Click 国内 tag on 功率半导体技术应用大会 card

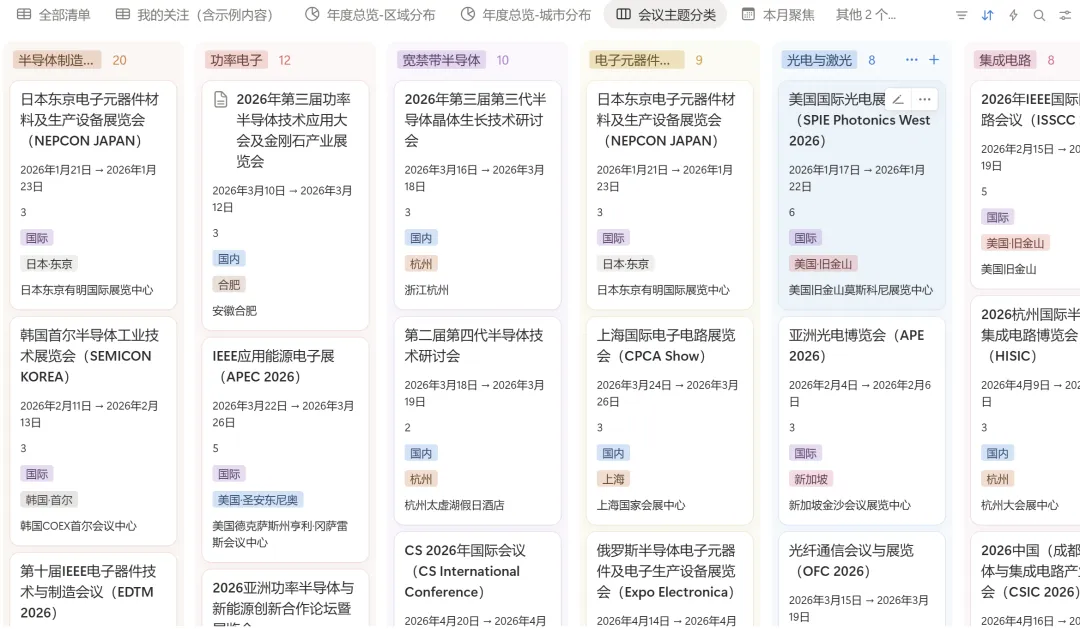[229, 259]
